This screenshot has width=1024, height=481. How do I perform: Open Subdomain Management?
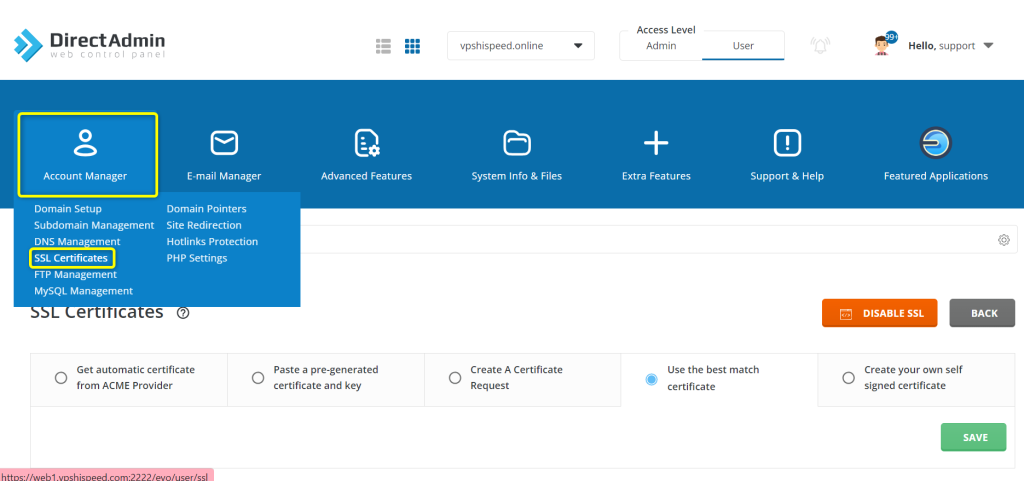[x=94, y=225]
